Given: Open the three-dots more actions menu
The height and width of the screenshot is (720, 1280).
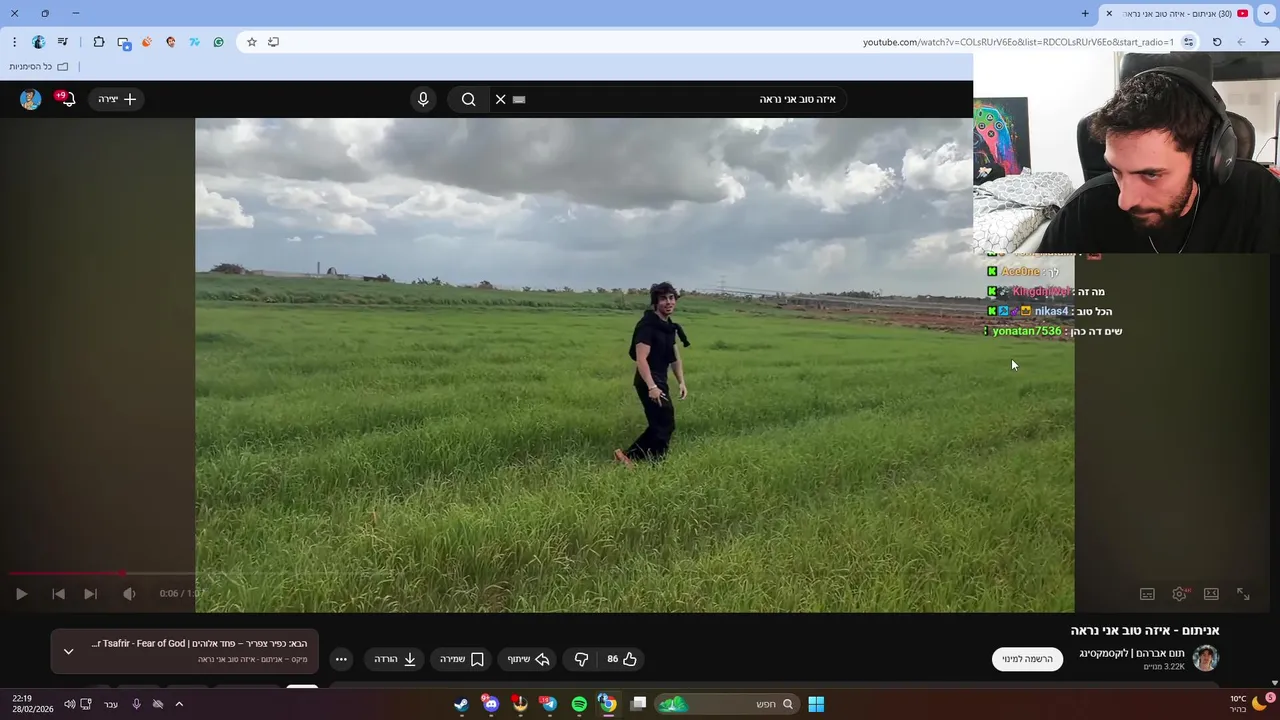Looking at the screenshot, I should click(x=341, y=659).
